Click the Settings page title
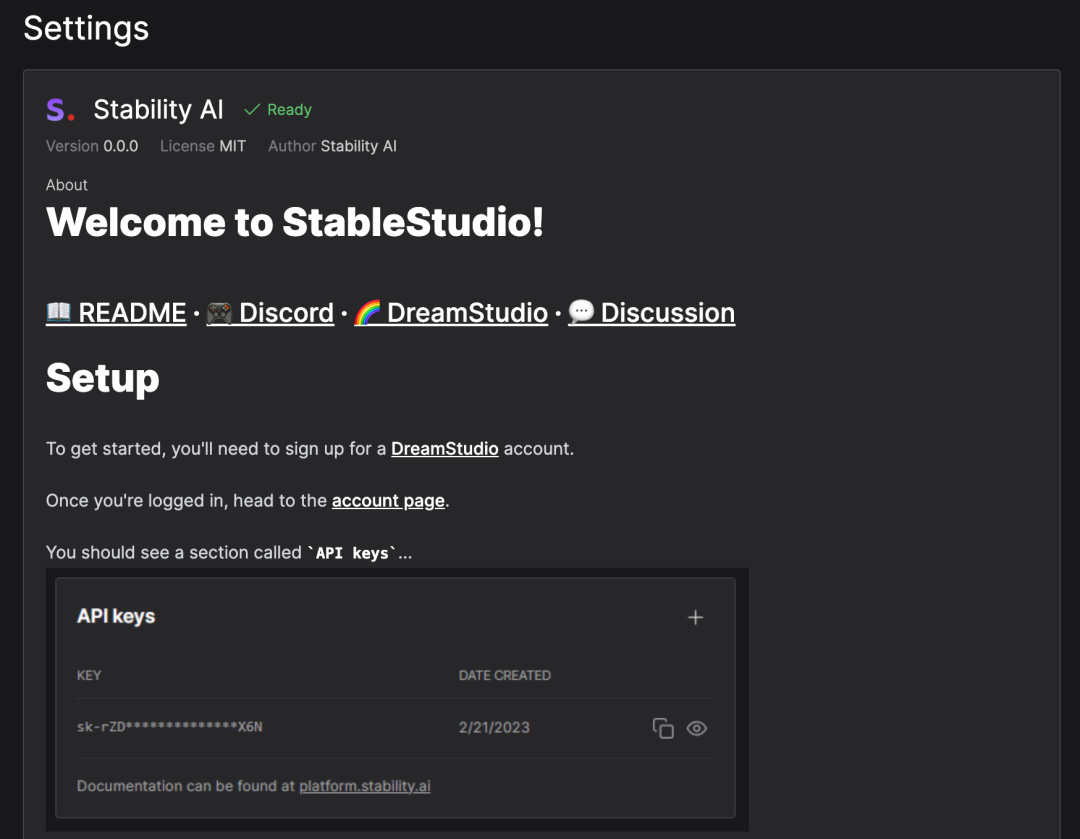 [x=86, y=28]
